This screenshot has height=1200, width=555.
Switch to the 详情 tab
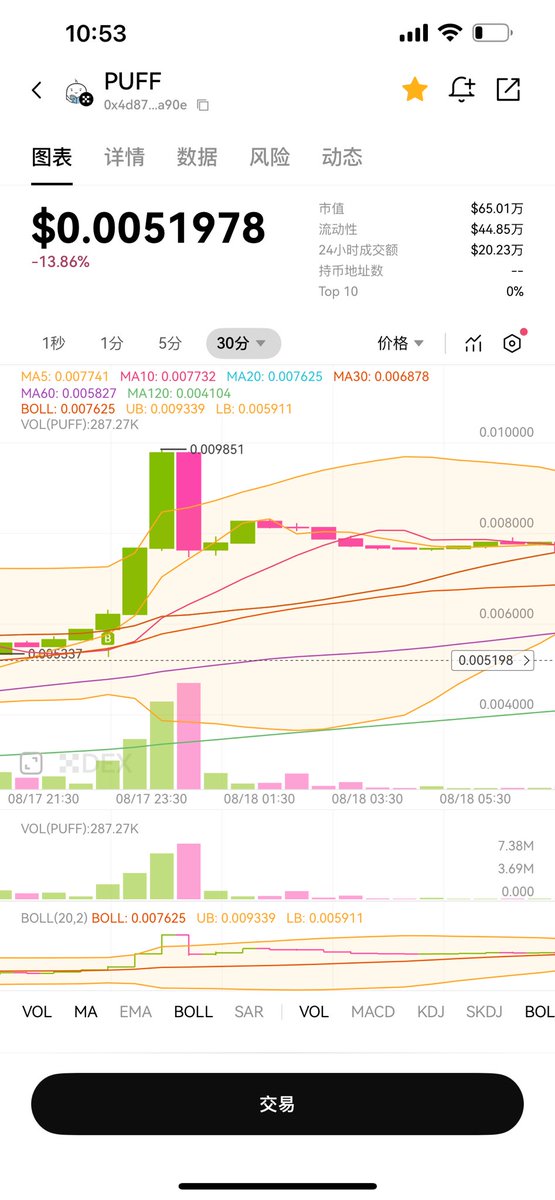124,157
